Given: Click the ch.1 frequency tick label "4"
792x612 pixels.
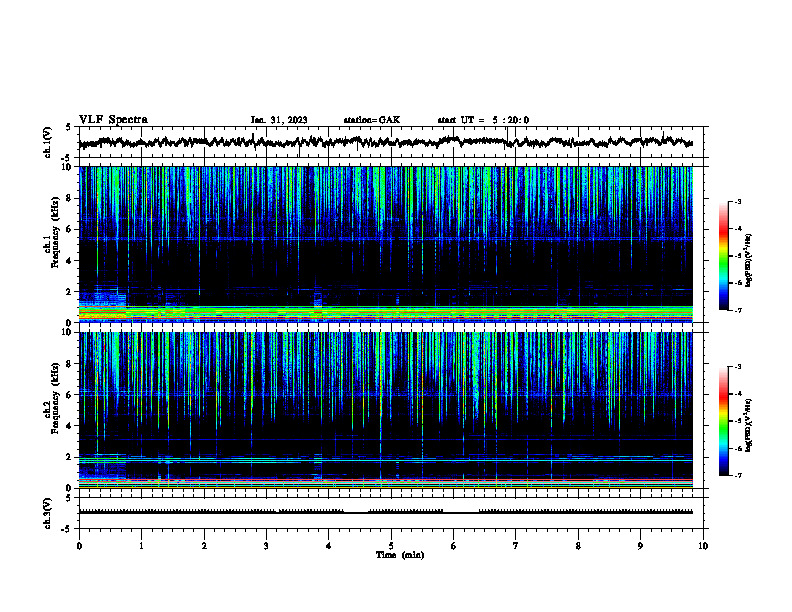Looking at the screenshot, I should coord(69,261).
